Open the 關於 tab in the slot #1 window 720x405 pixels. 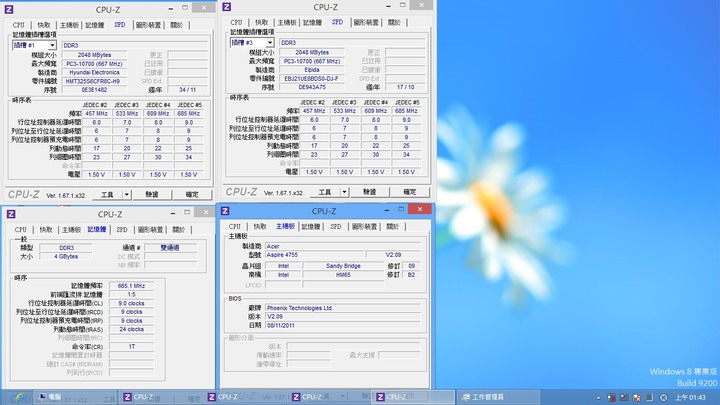(177, 25)
